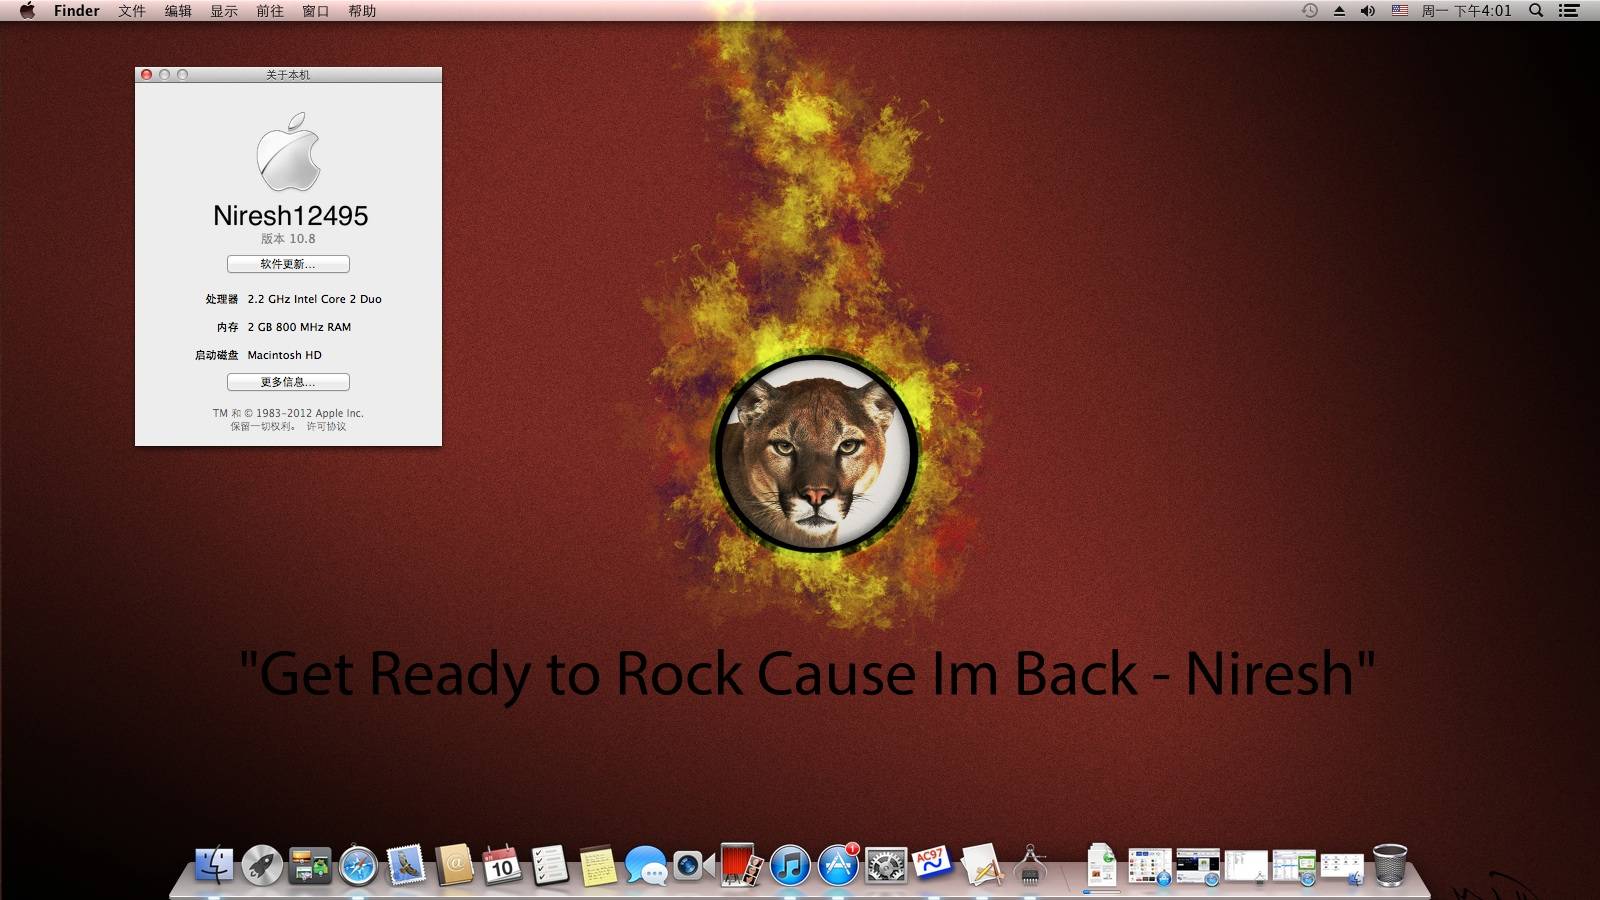Open the Time Machine status menu
1600x900 pixels.
click(x=1309, y=11)
